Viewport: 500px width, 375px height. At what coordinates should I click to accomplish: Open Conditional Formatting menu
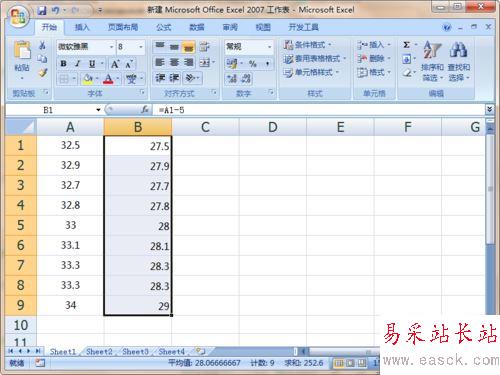(307, 45)
